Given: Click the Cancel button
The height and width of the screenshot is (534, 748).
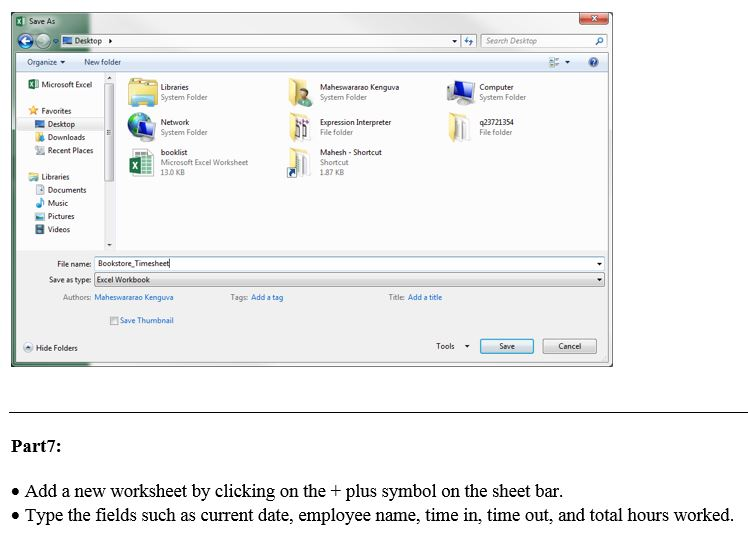Looking at the screenshot, I should coord(570,346).
